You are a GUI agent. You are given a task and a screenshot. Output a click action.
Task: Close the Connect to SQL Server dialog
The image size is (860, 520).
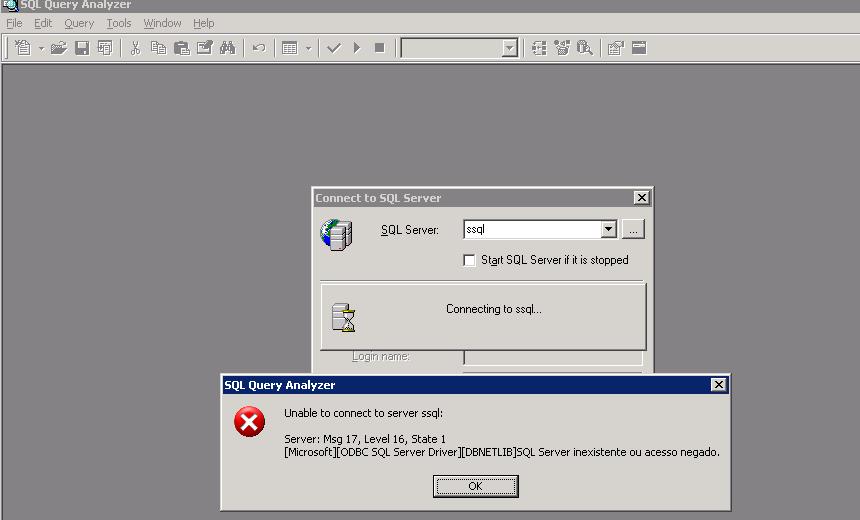(x=642, y=197)
